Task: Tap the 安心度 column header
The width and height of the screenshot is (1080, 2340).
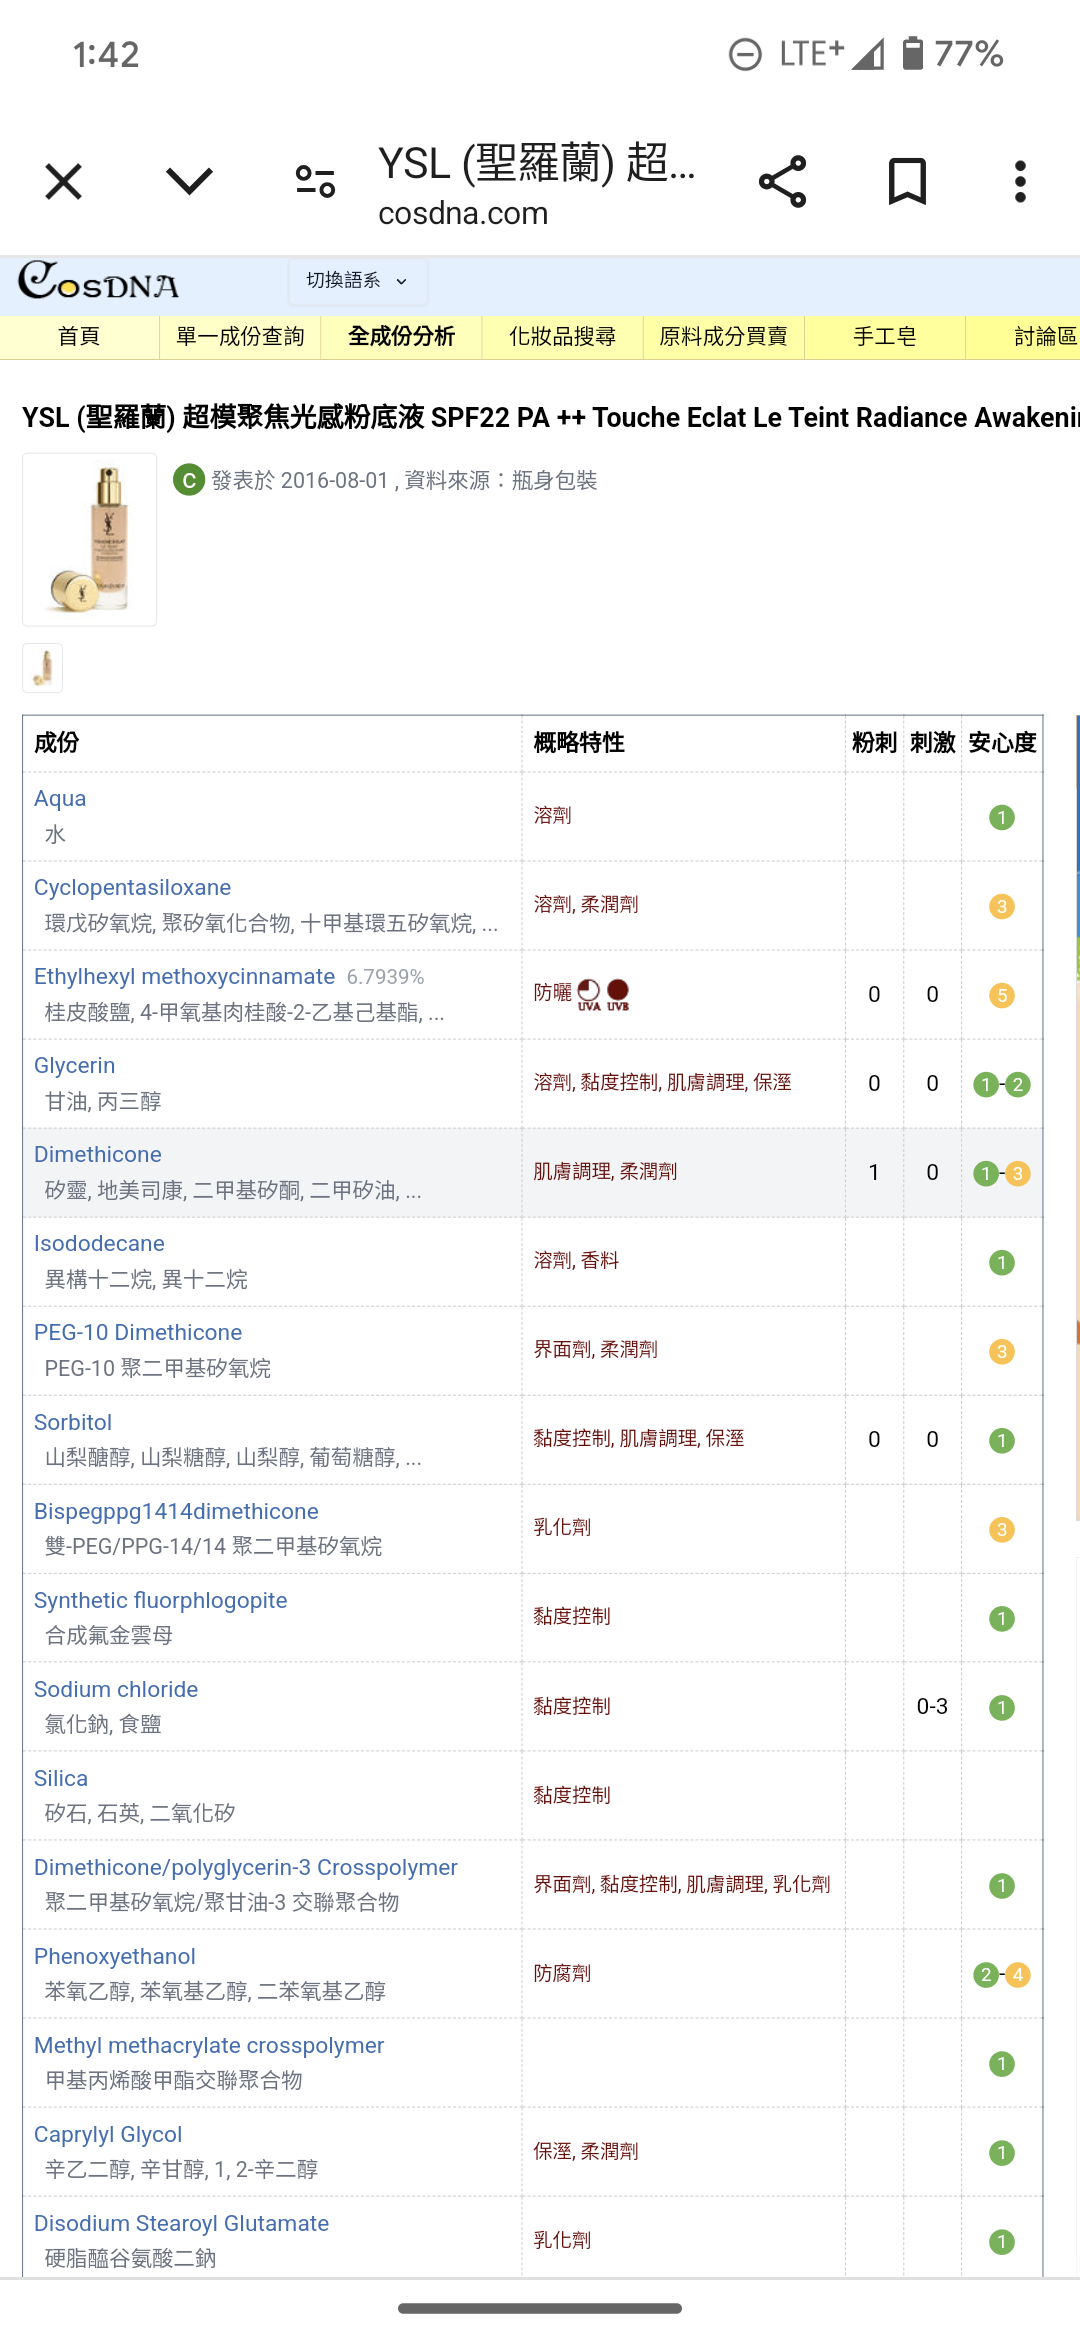Action: click(1002, 743)
